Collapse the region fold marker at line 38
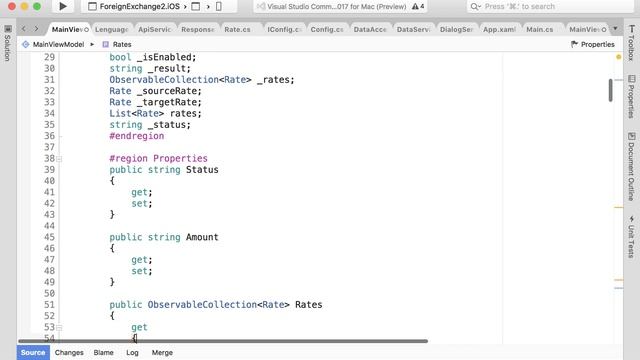The image size is (640, 360). tap(59, 159)
